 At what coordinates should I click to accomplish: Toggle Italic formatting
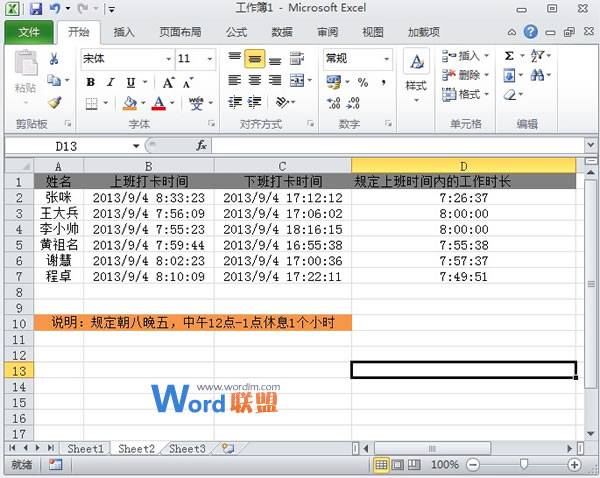pyautogui.click(x=109, y=82)
